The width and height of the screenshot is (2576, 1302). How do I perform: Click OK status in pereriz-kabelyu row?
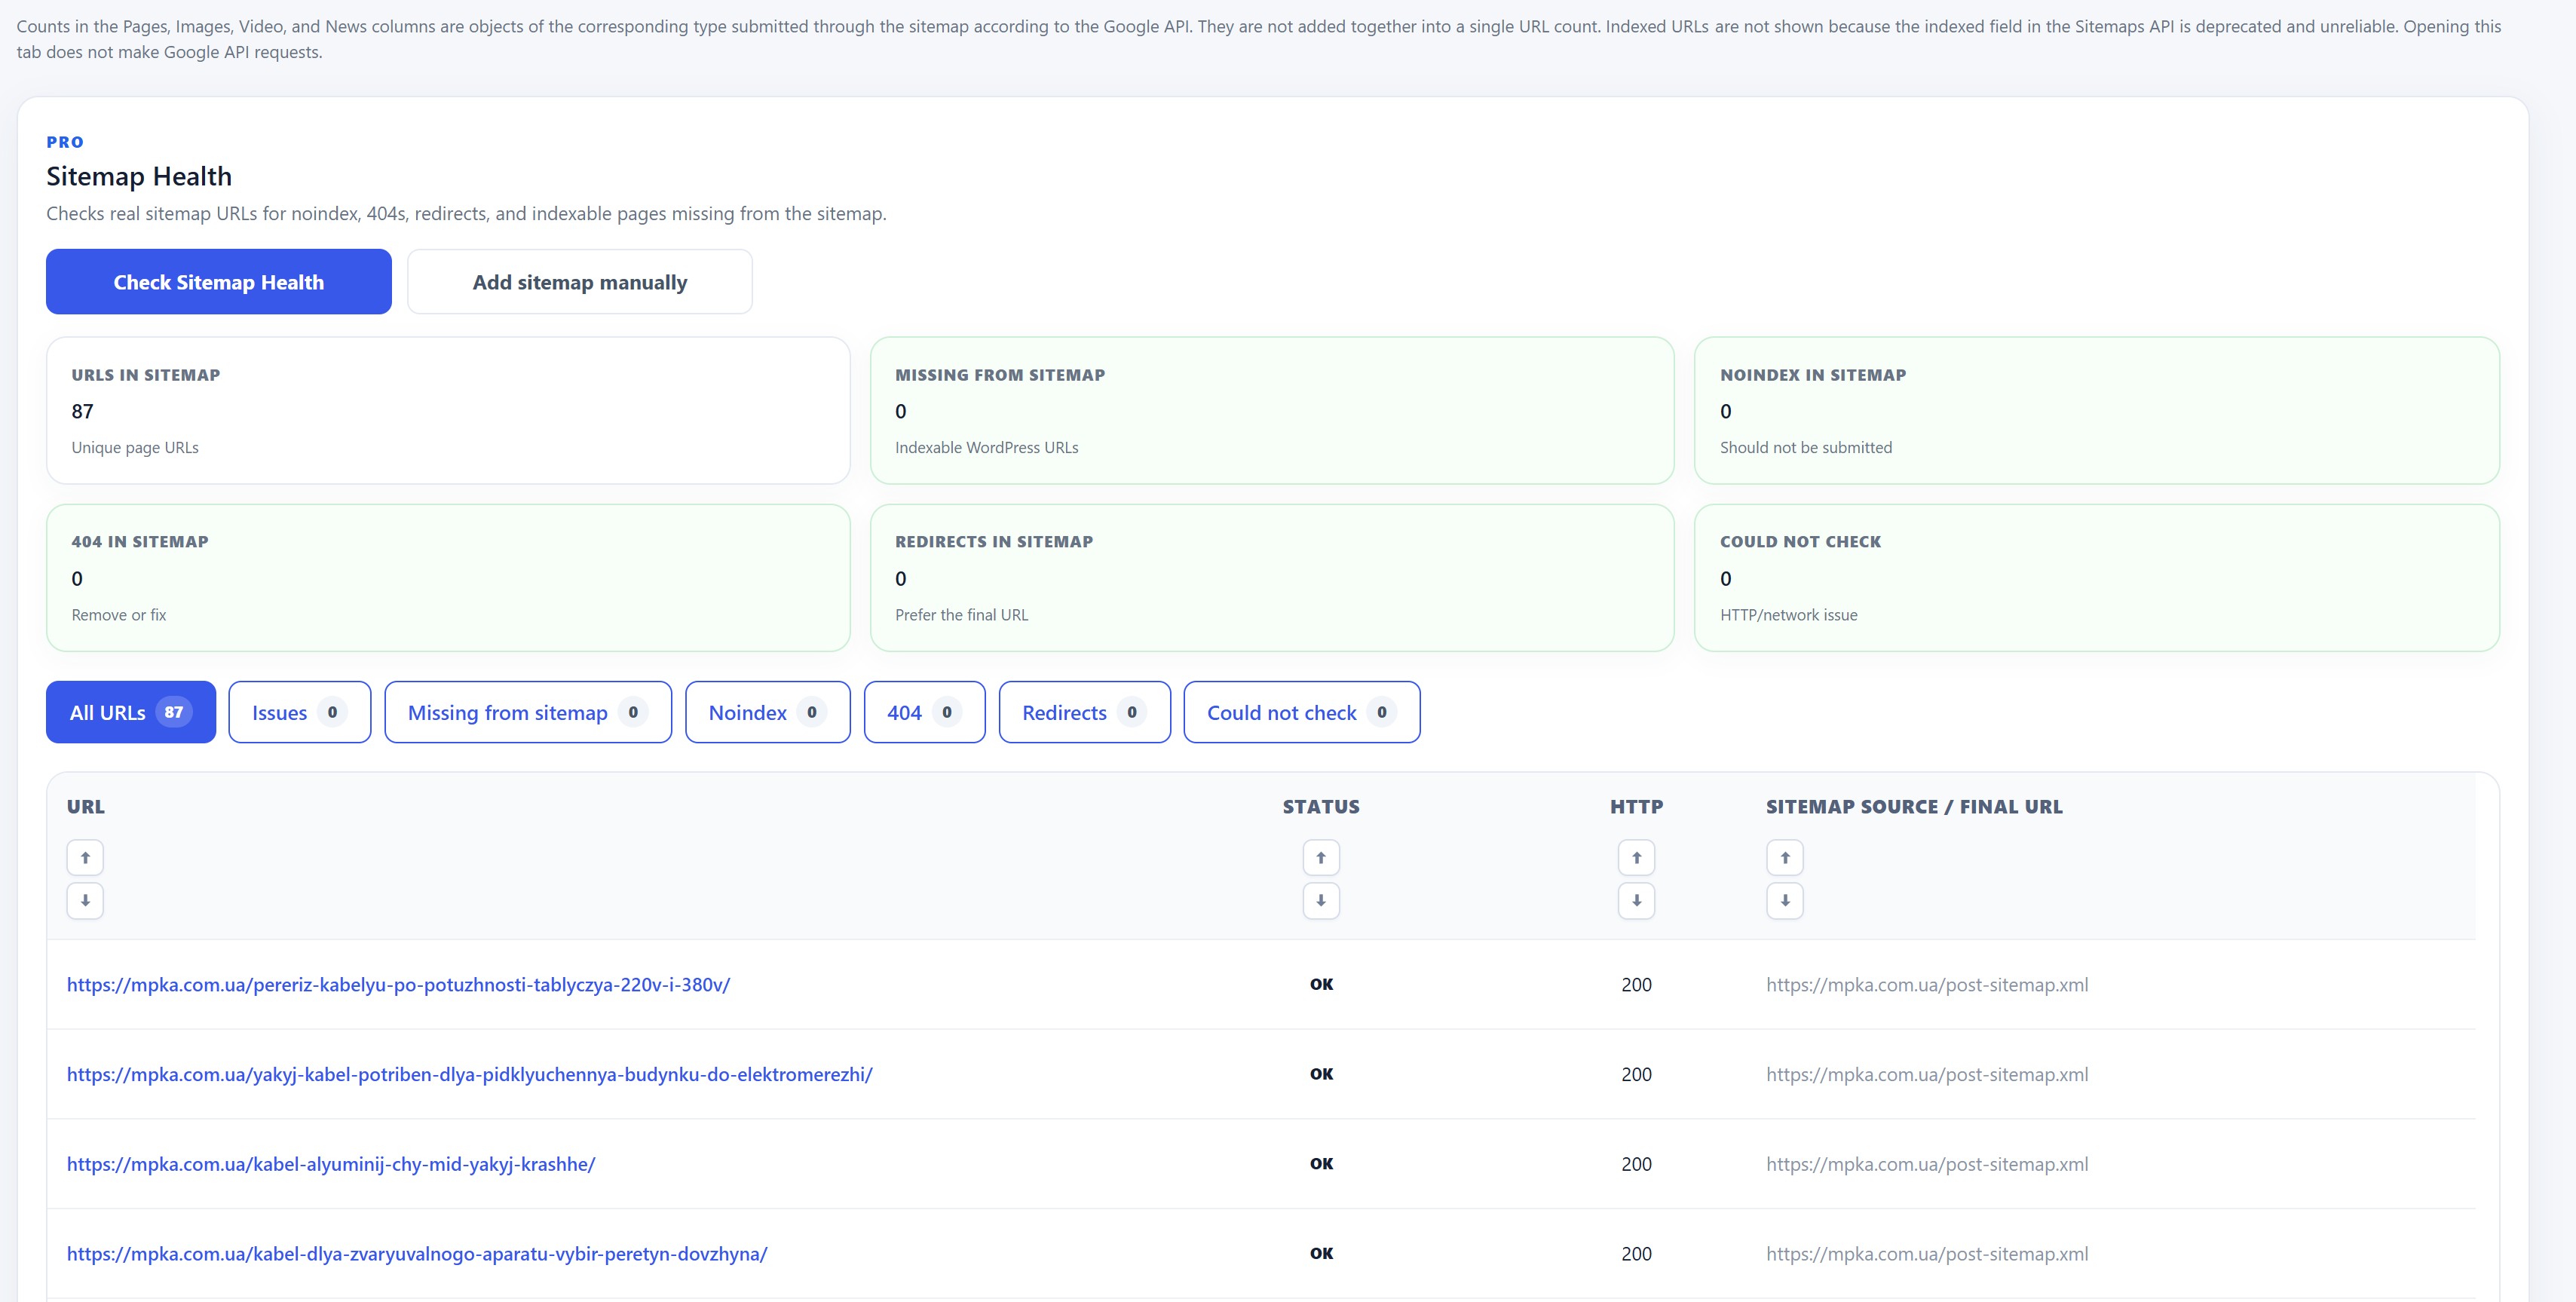coord(1321,984)
